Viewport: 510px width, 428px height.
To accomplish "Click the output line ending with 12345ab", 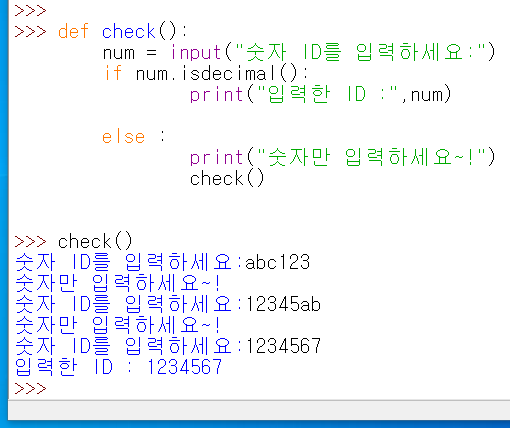I will point(168,304).
